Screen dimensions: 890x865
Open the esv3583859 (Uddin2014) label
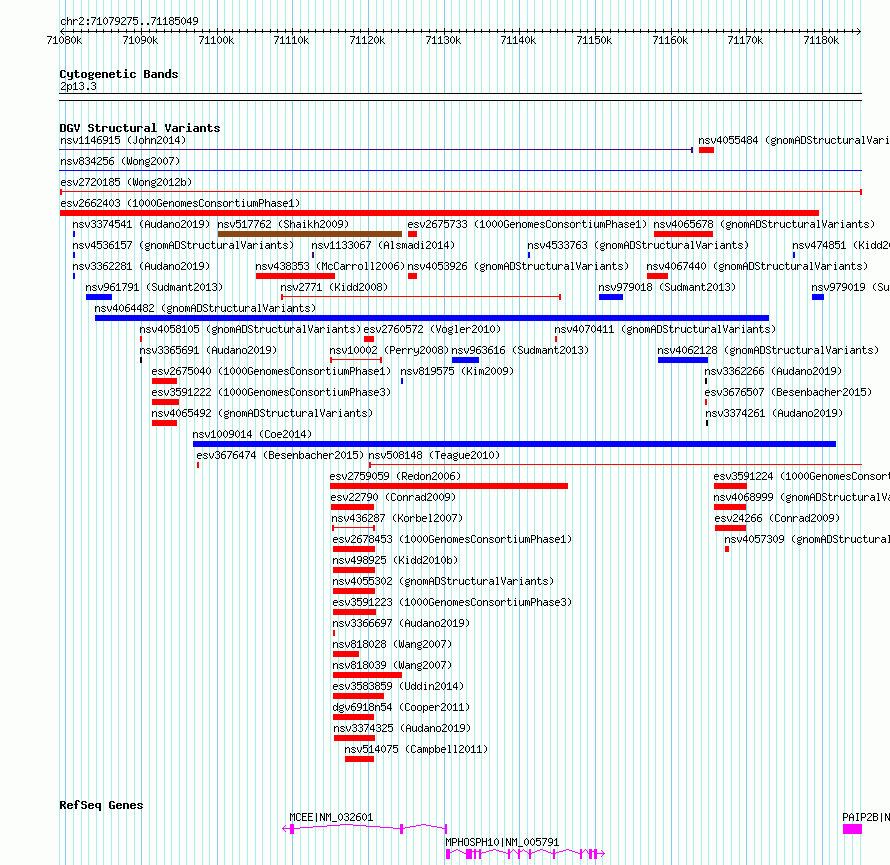point(398,686)
